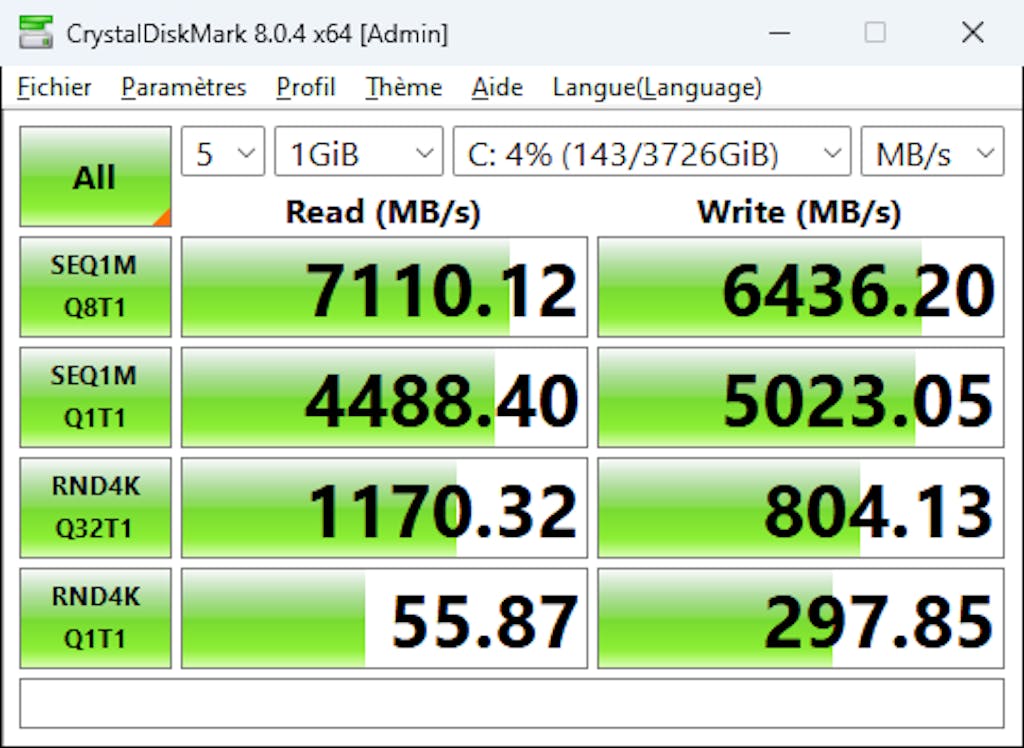Run the RND4K Q1T1 benchmark

point(95,617)
